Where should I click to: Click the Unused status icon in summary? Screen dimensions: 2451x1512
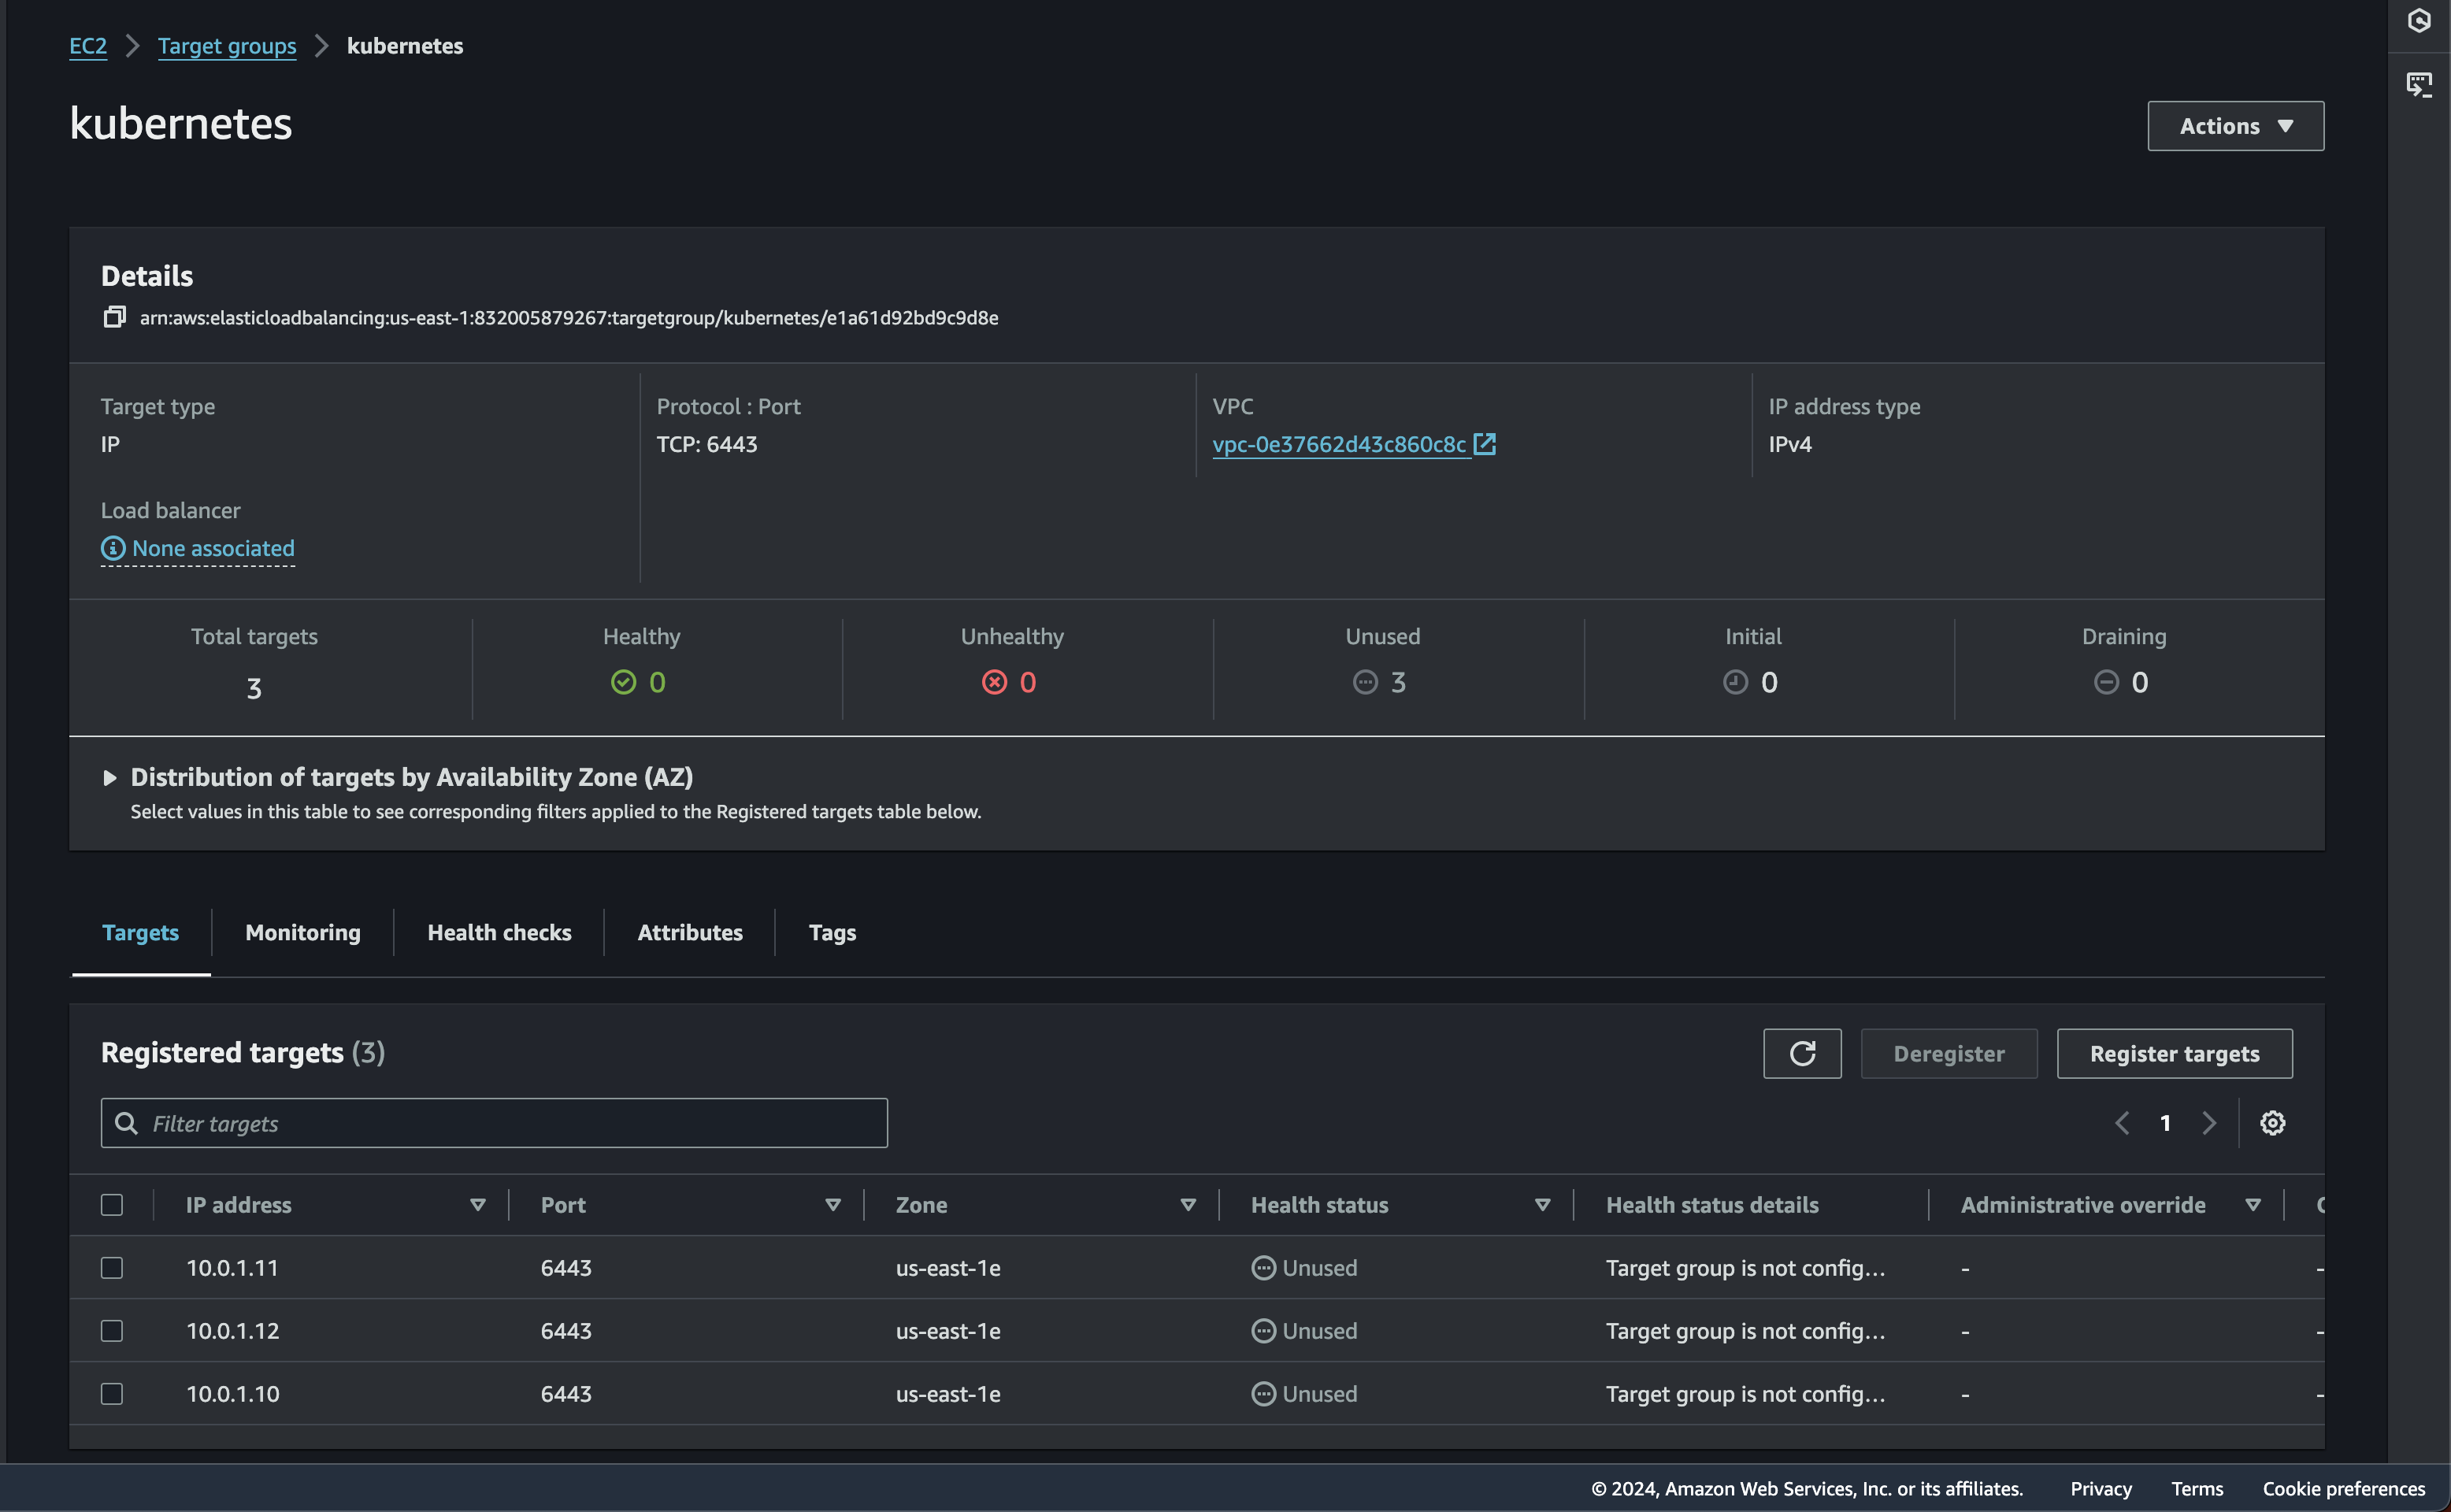tap(1365, 682)
